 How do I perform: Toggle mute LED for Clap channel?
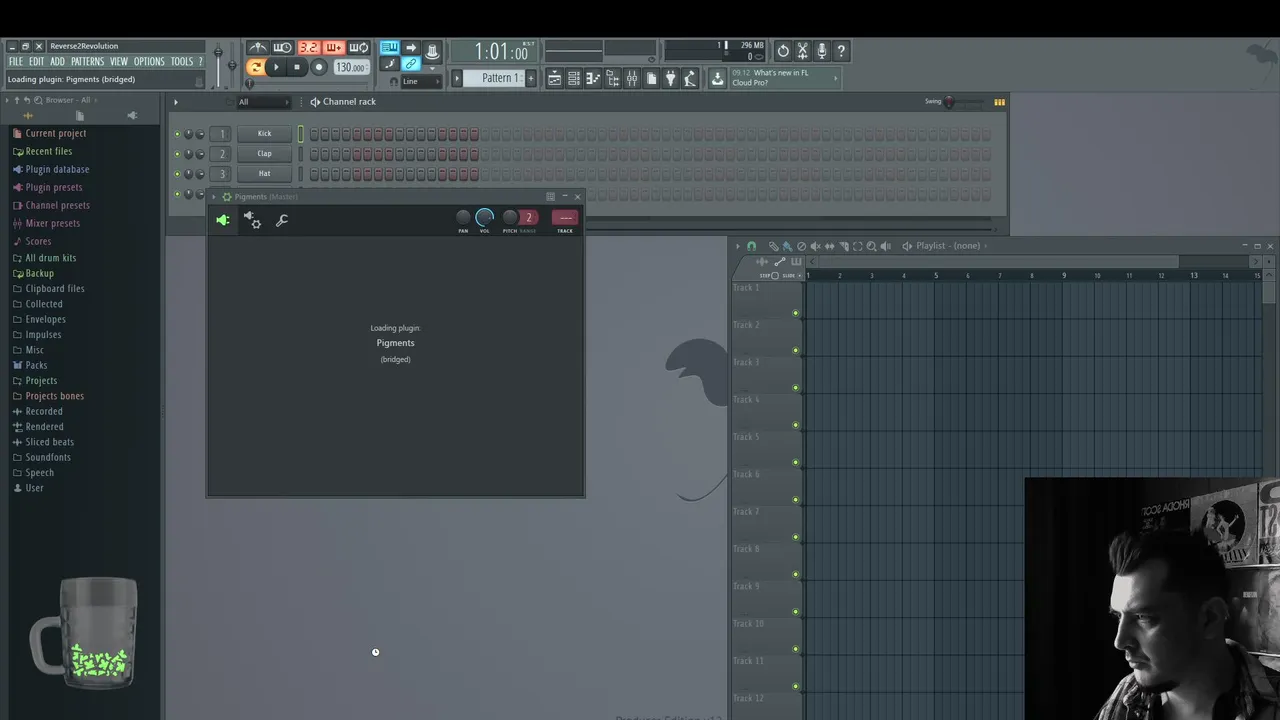pos(177,154)
